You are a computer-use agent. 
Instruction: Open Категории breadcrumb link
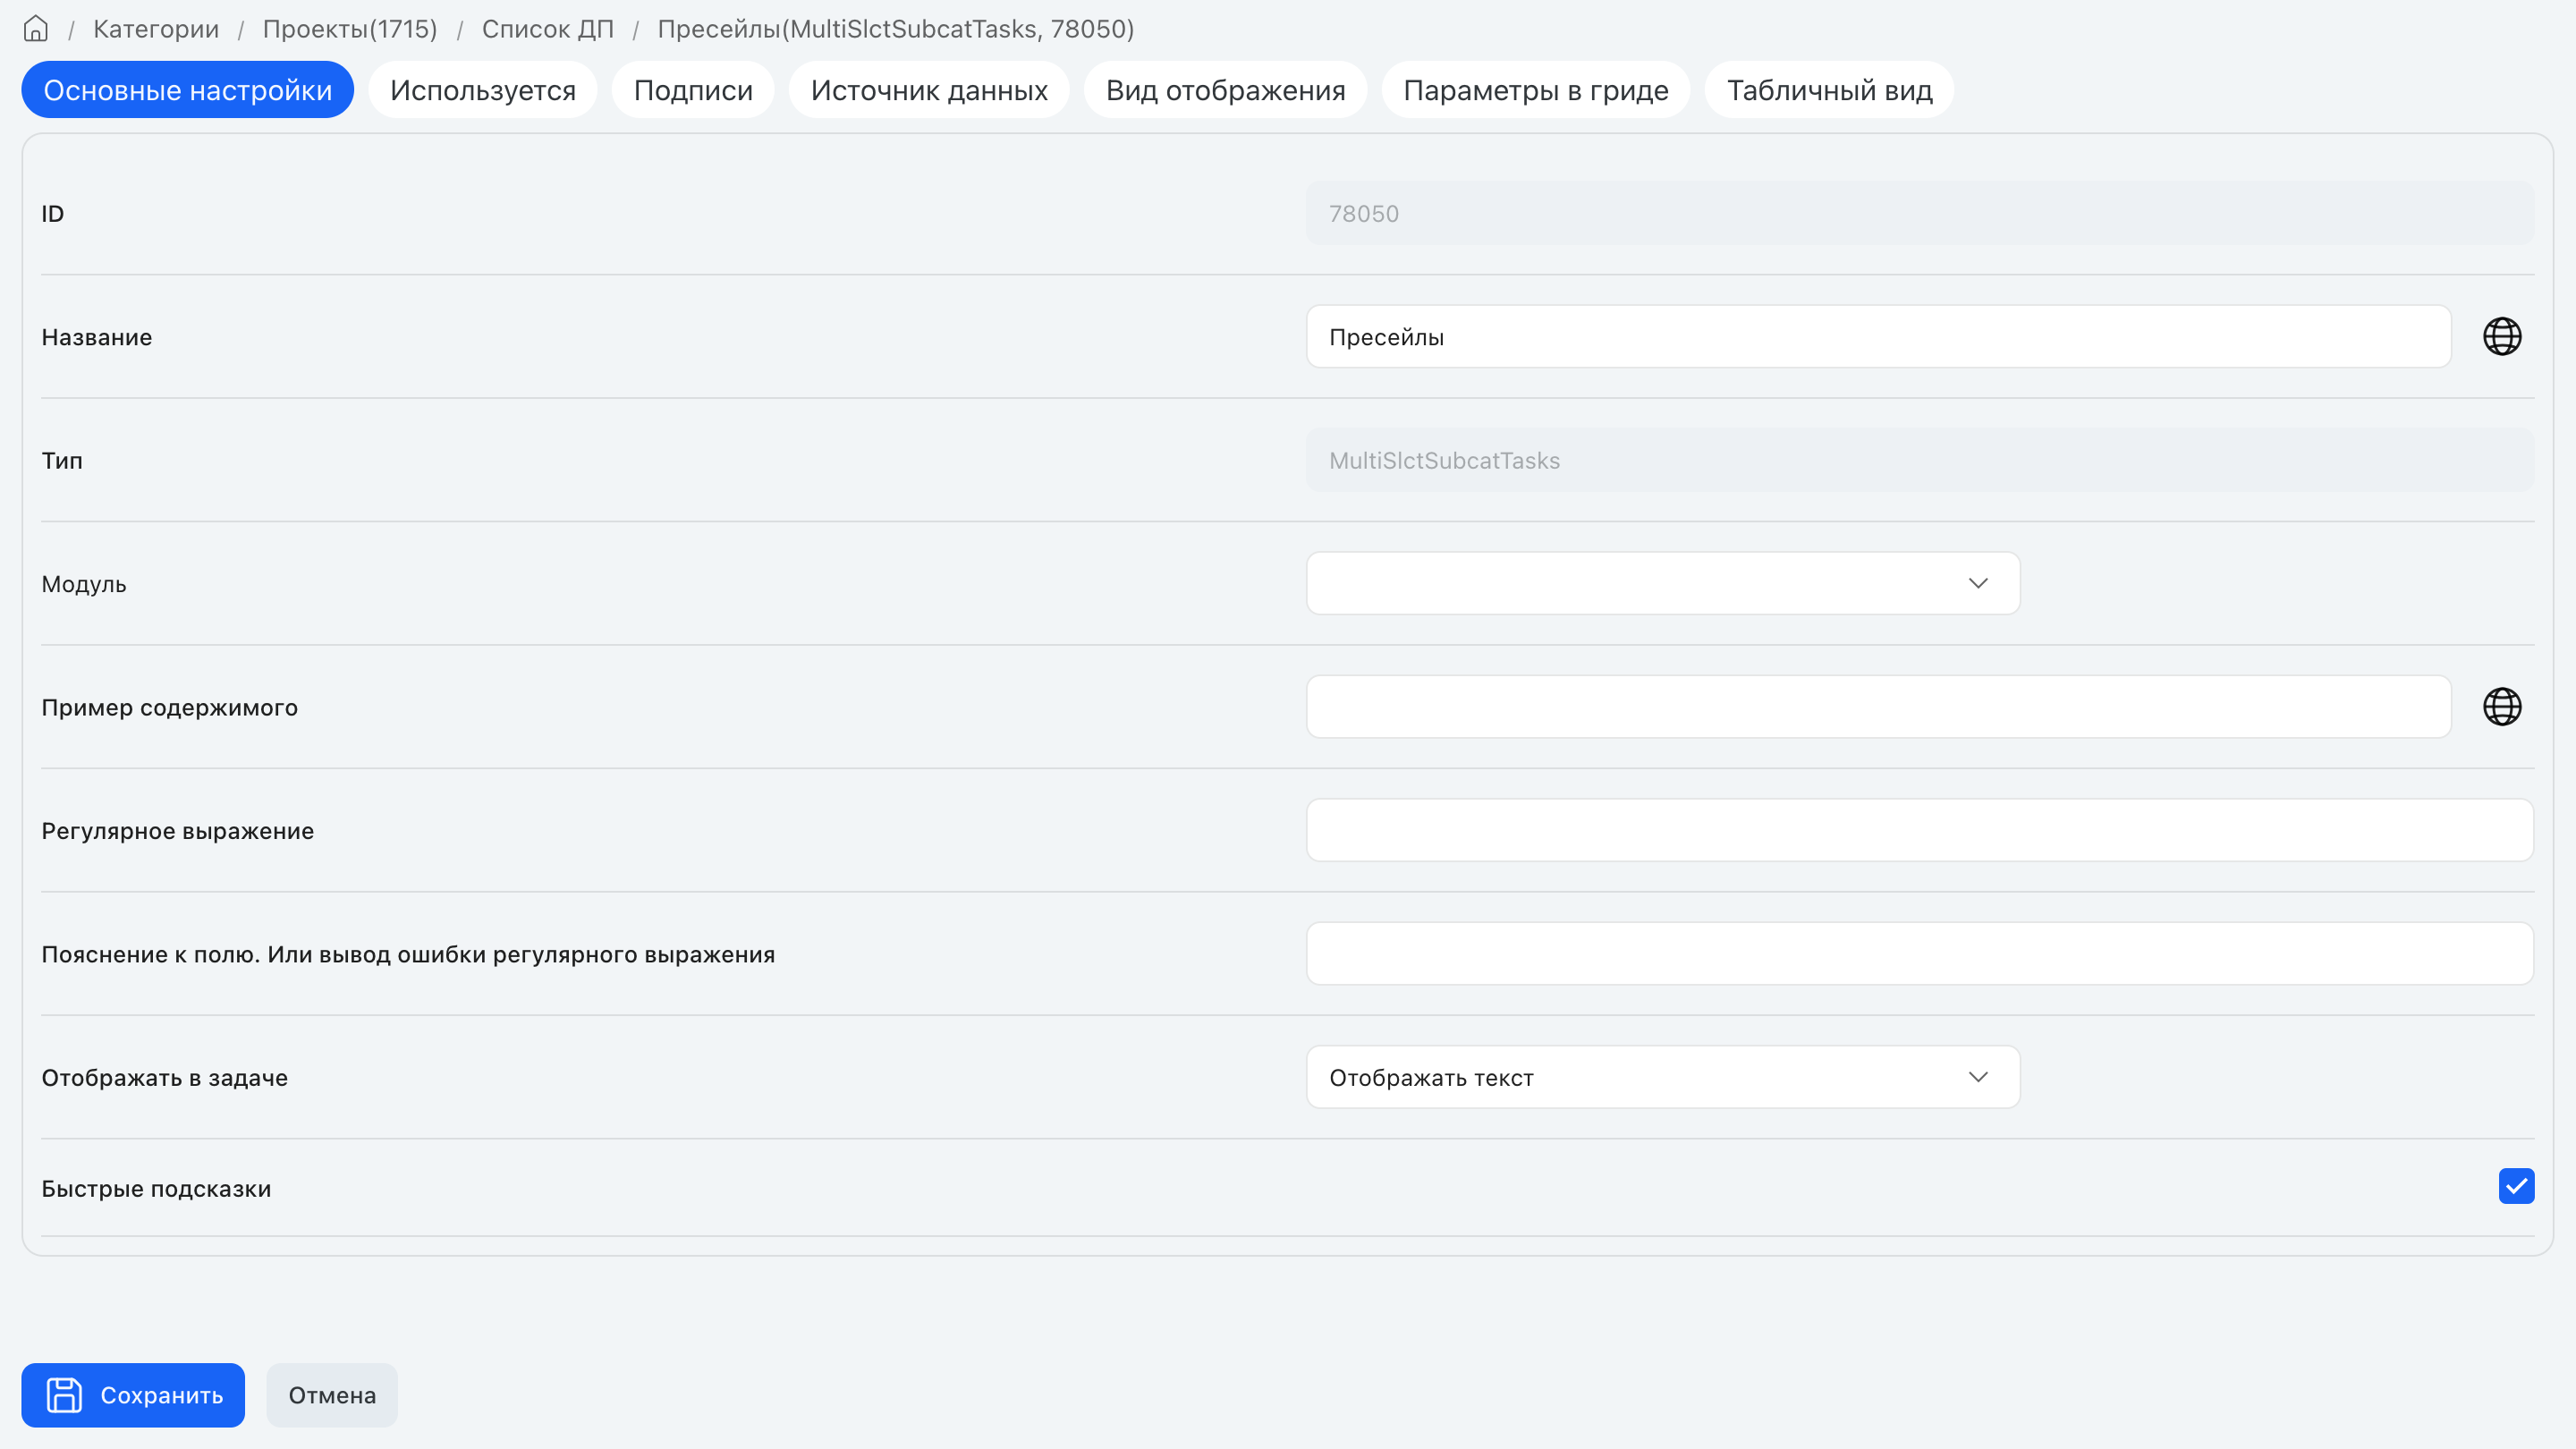click(x=156, y=29)
